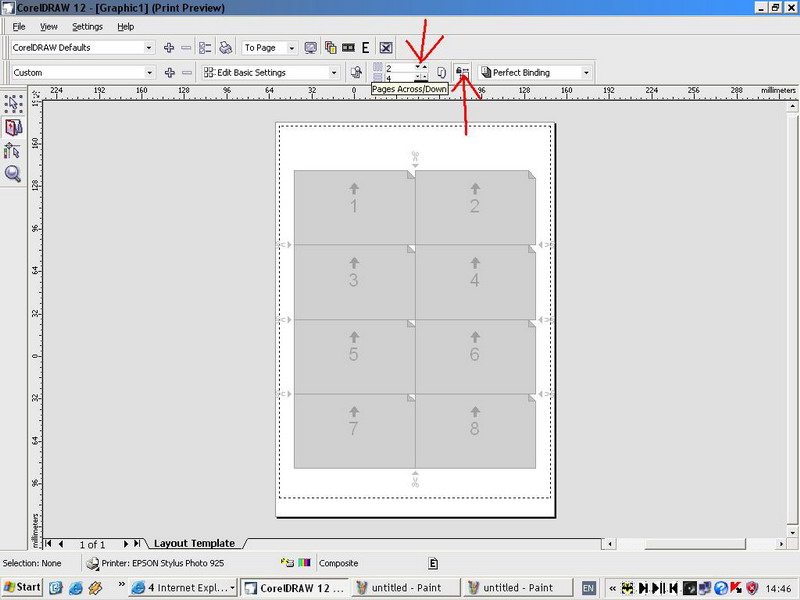Click 'Printer: EPSON Stylus Photo 925' status text

coord(163,563)
